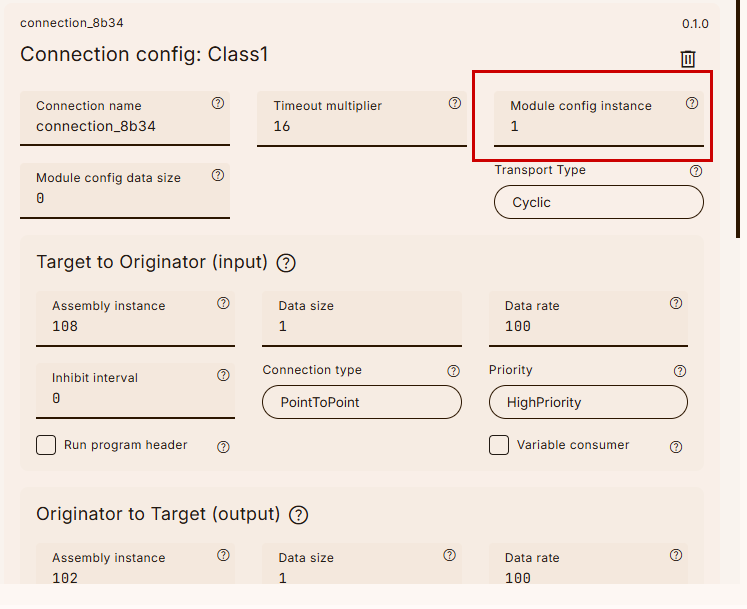Delete this connection with the trash icon
The height and width of the screenshot is (609, 747).
pyautogui.click(x=688, y=59)
